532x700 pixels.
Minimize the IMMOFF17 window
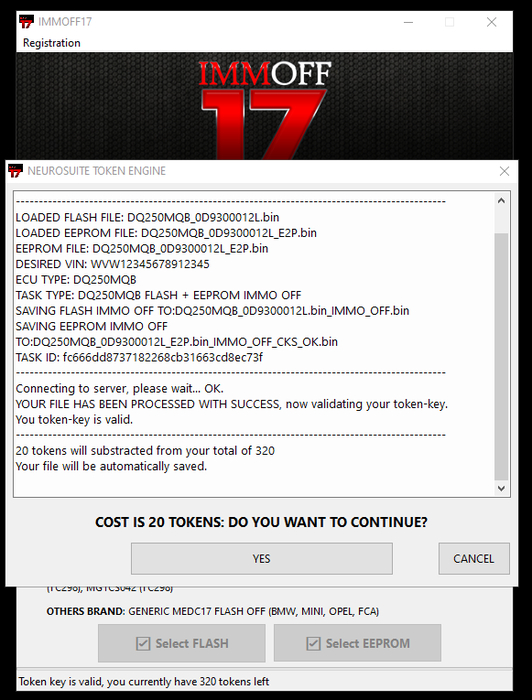click(408, 22)
